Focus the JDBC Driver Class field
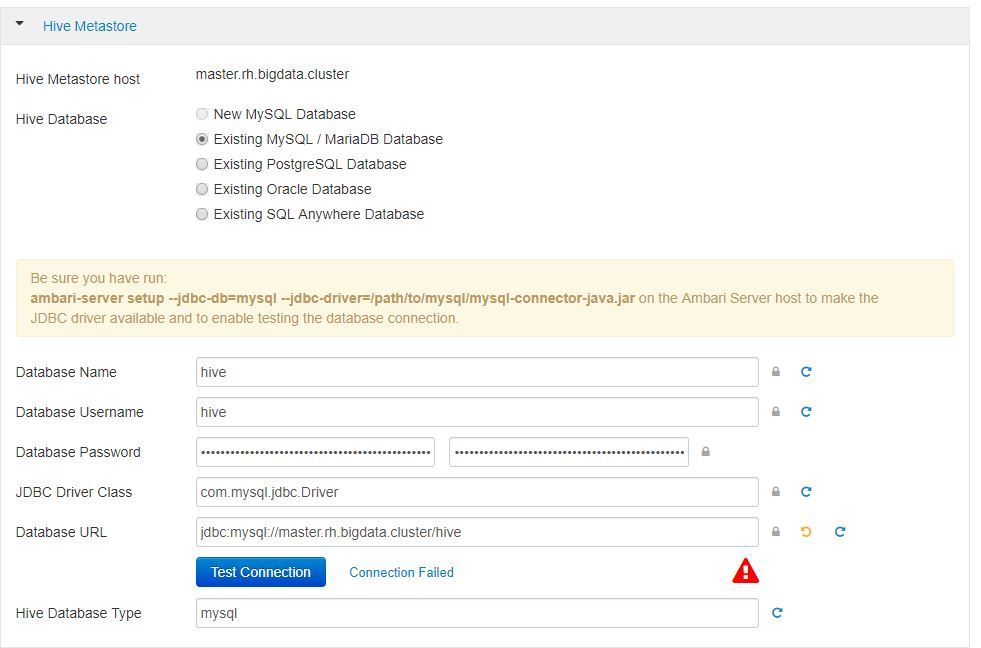 (x=477, y=492)
